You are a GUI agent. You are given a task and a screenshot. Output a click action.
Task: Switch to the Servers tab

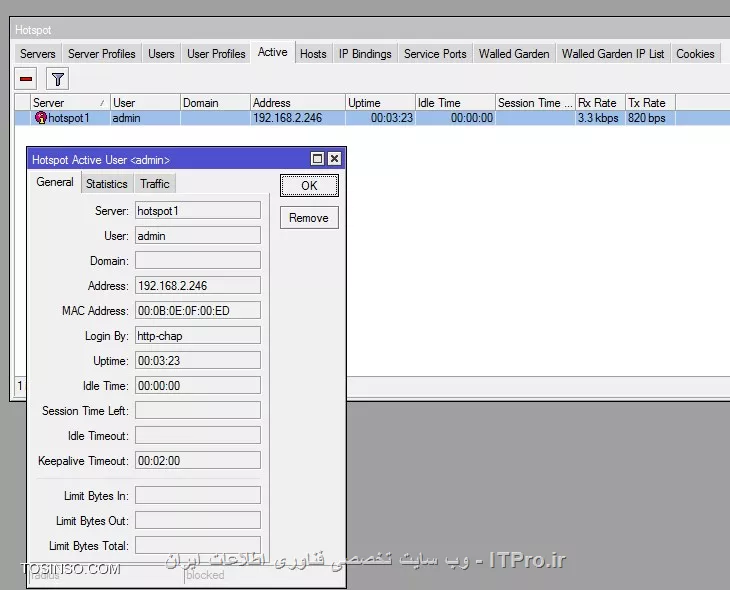38,54
